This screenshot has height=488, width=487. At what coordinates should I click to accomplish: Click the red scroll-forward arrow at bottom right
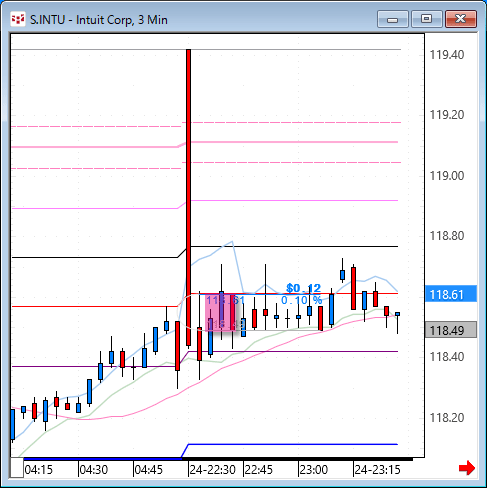(x=467, y=468)
